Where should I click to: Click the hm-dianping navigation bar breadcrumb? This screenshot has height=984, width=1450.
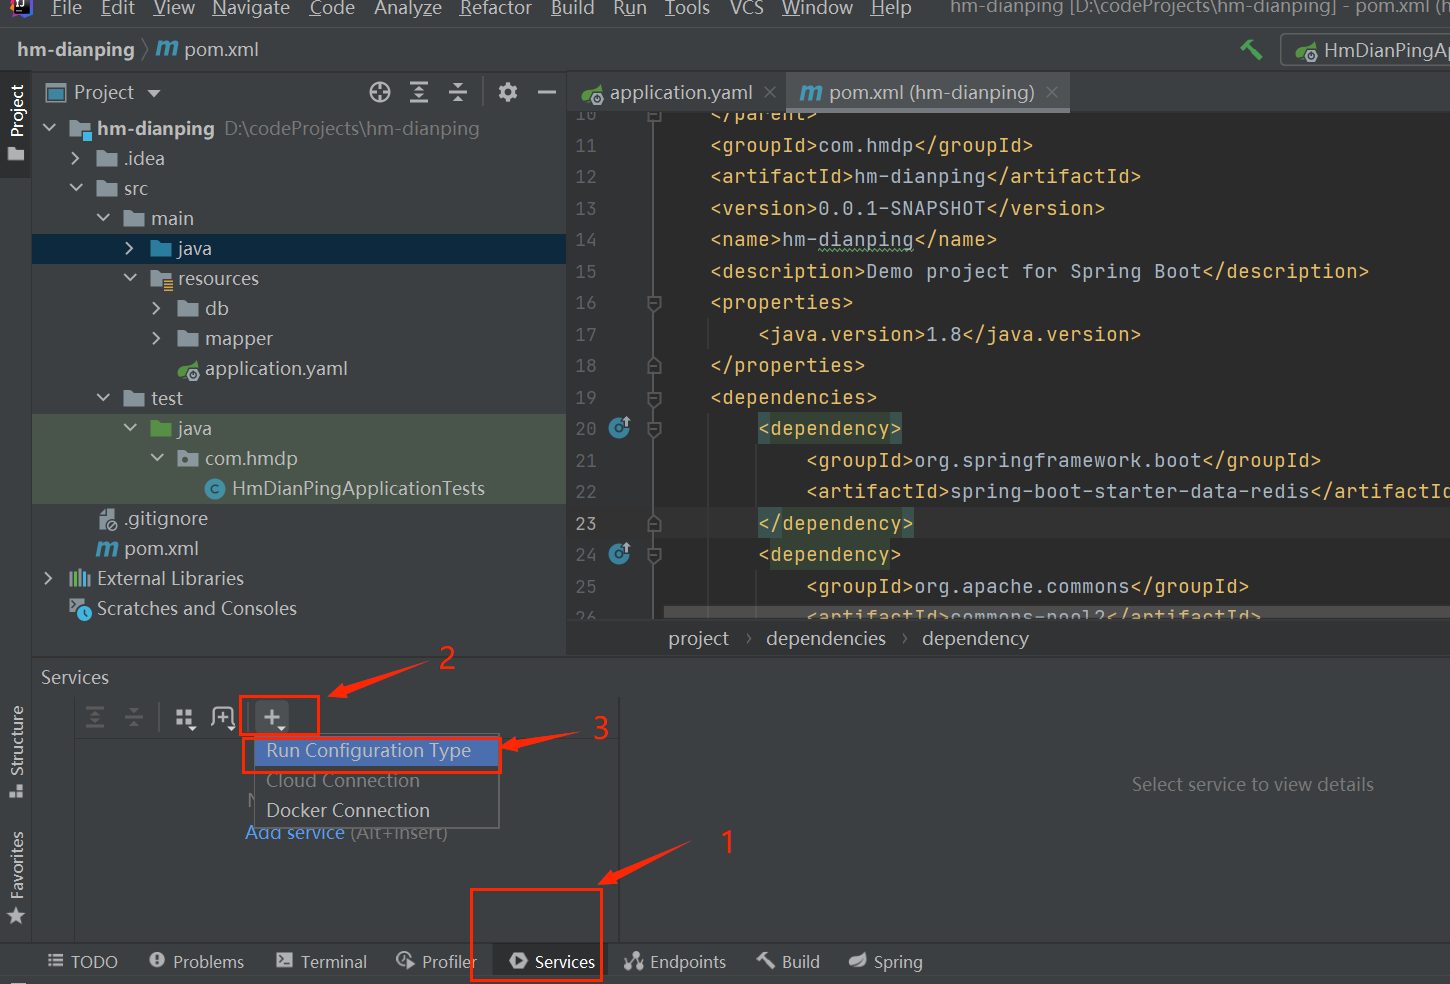click(76, 50)
